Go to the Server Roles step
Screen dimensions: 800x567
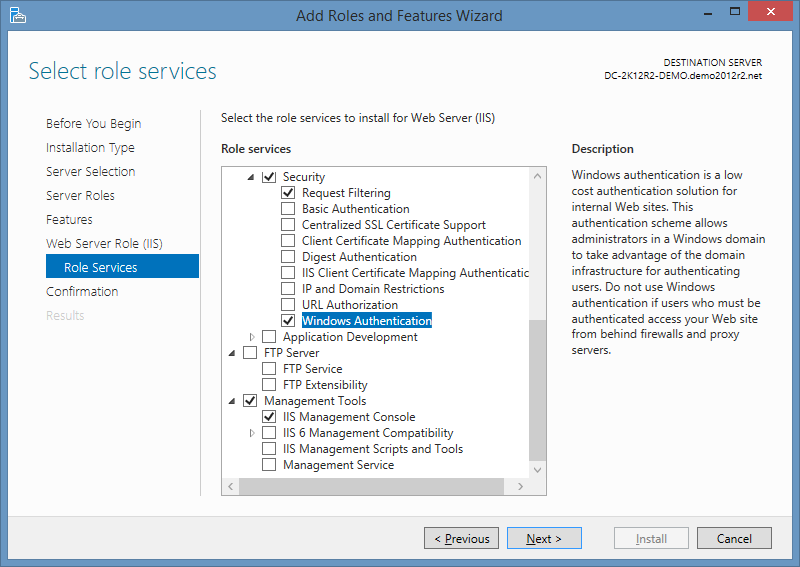(x=80, y=195)
